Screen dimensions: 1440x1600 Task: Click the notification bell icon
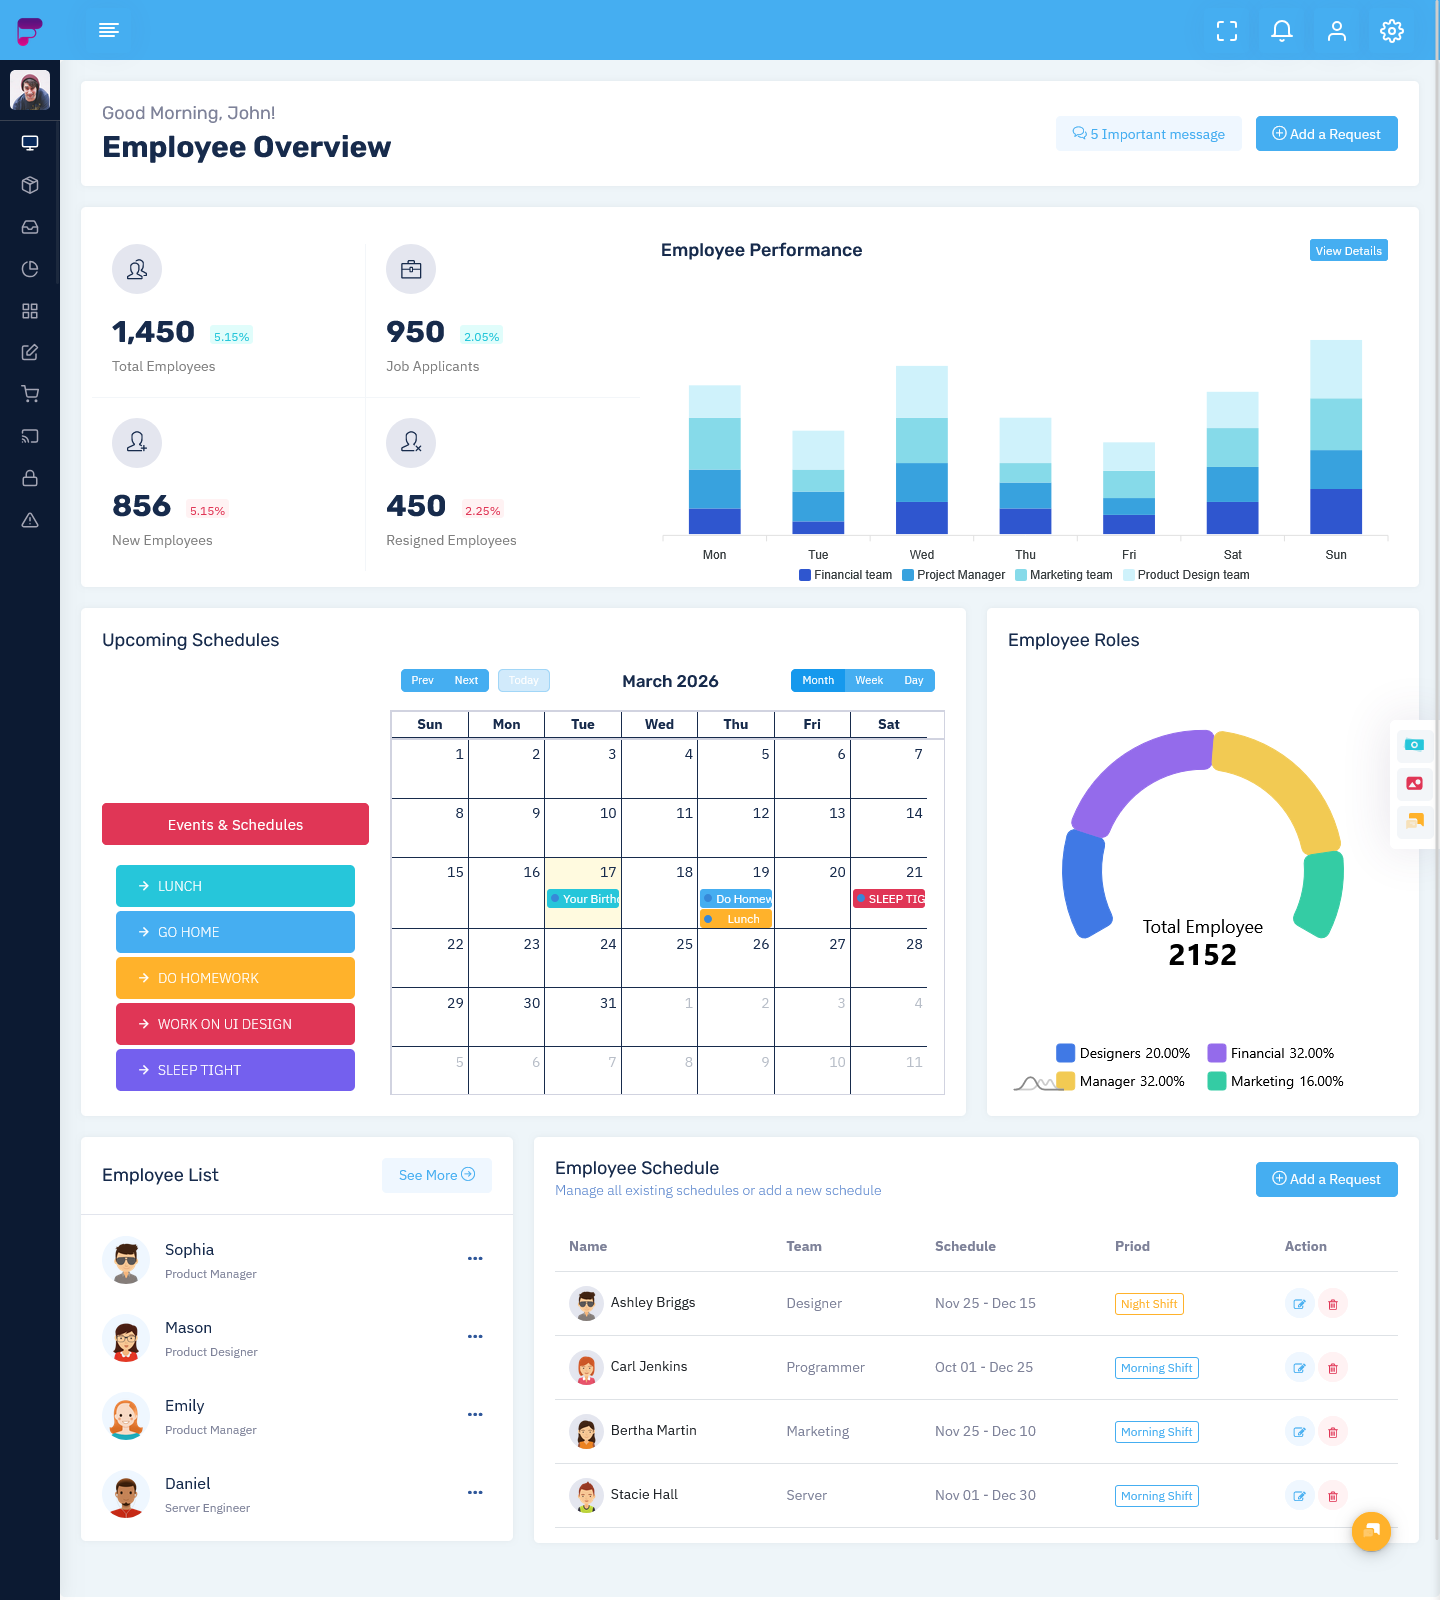(1281, 31)
